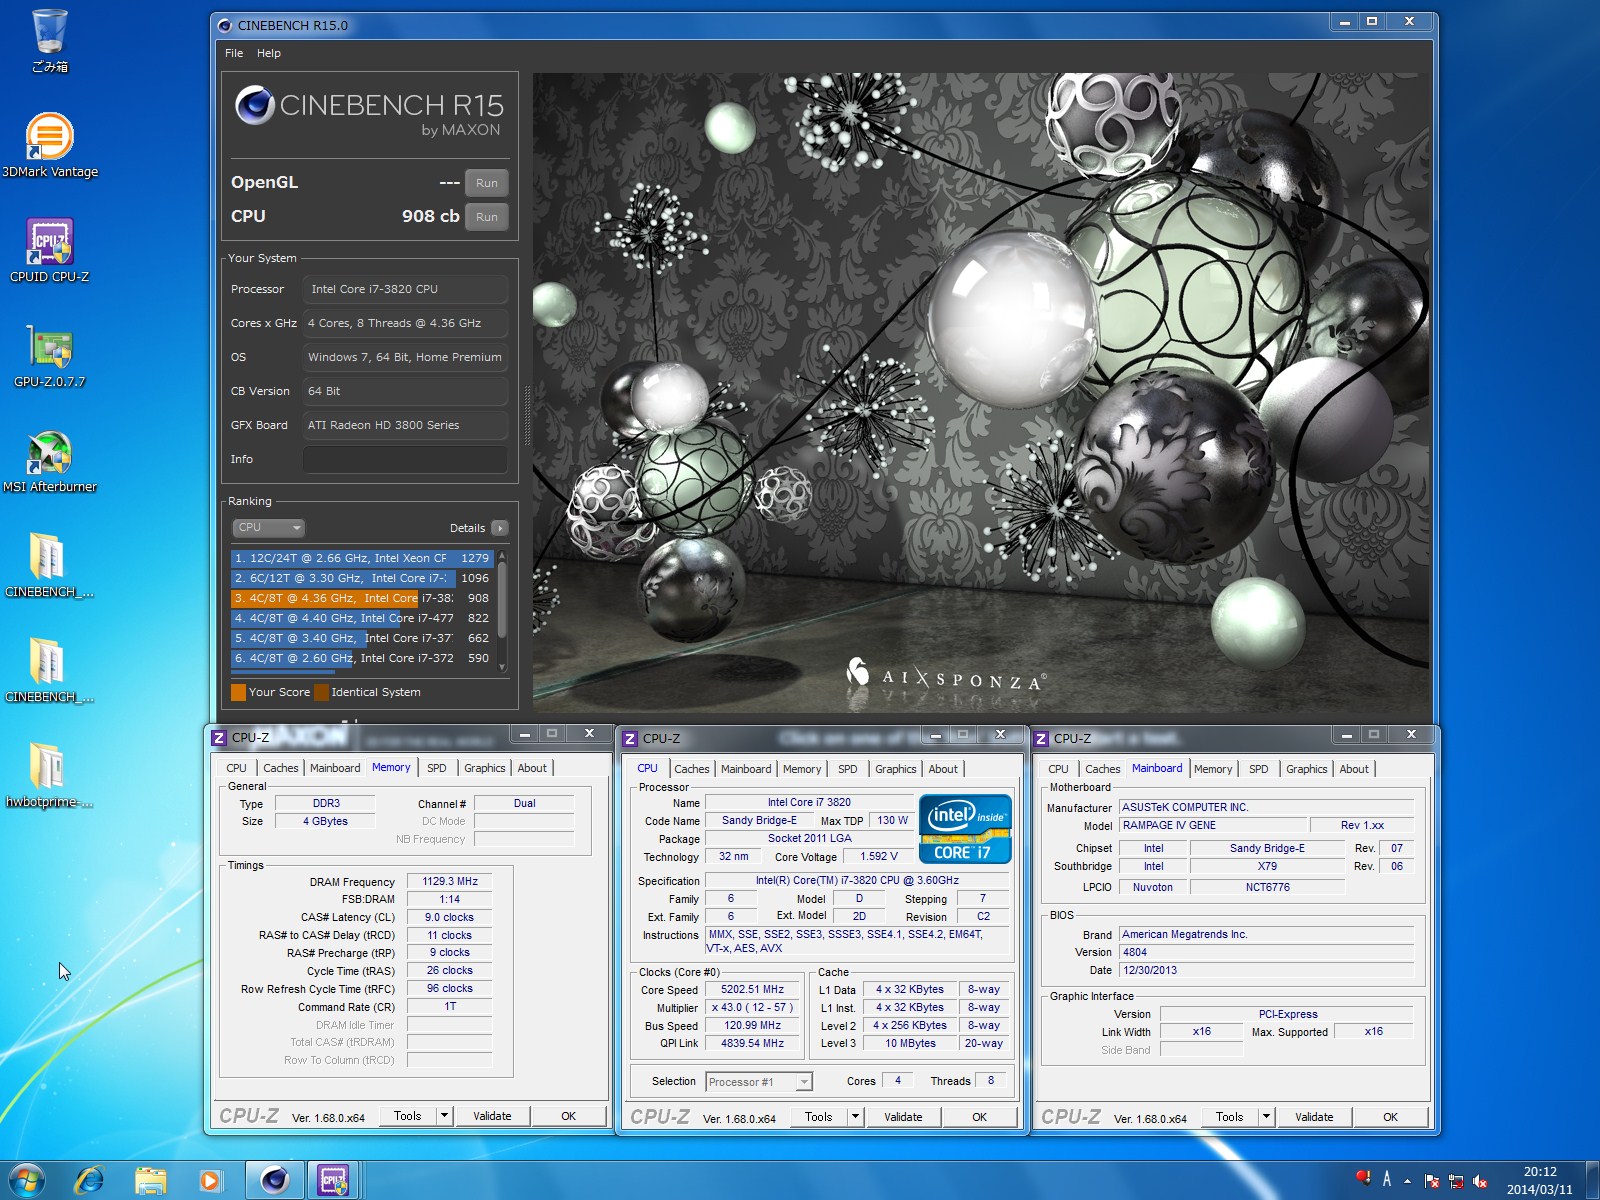The width and height of the screenshot is (1600, 1200).
Task: Open SPD tab in memory CPU-Z window
Action: tap(437, 768)
